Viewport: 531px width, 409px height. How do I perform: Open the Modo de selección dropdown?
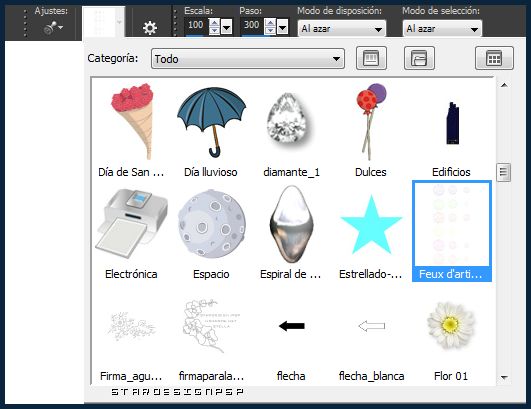pos(442,29)
